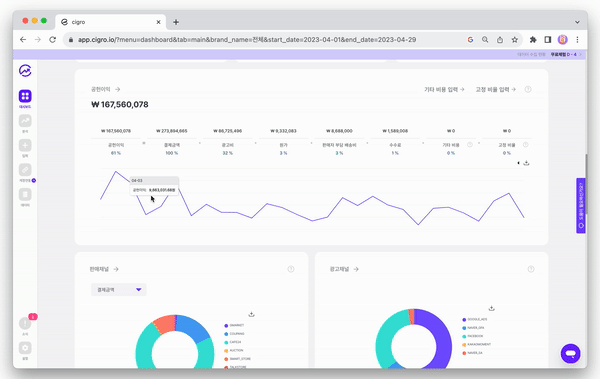Click the share icon in address bar
600x379 pixels.
tap(500, 39)
